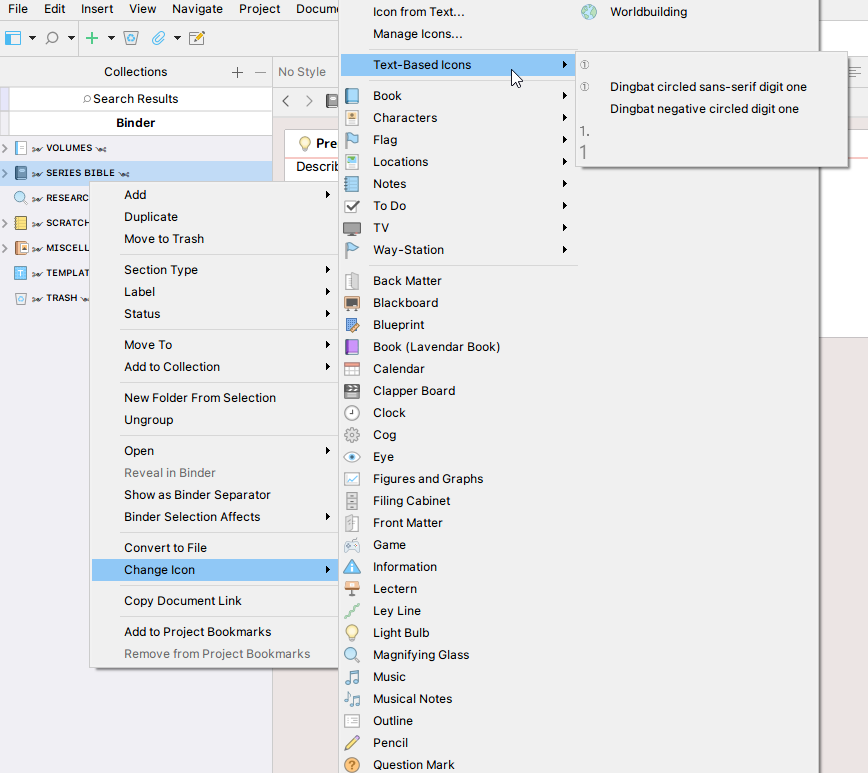The image size is (868, 773).
Task: Expand the VOLUMES folder in the Binder
Action: (6, 147)
